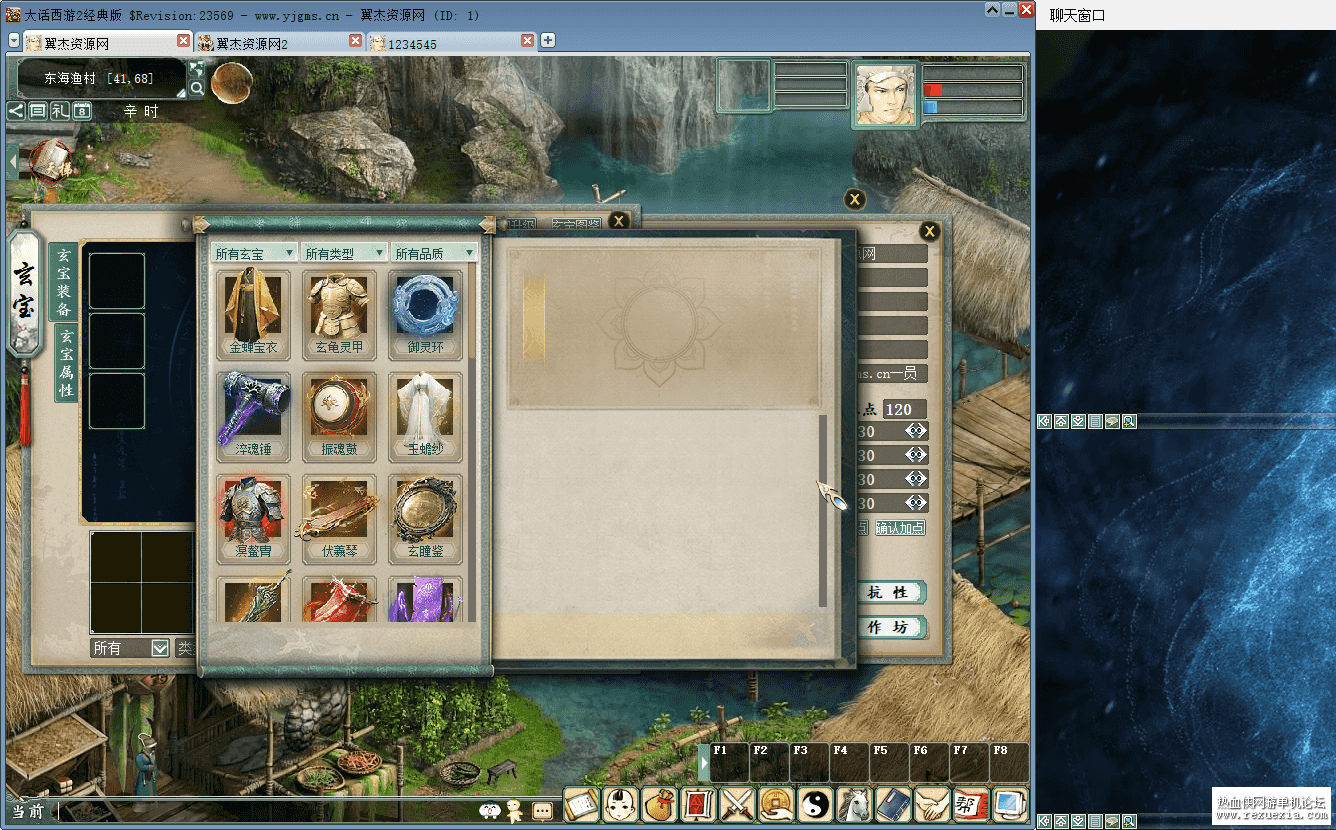Open the 礼 gift icon

[x=60, y=111]
